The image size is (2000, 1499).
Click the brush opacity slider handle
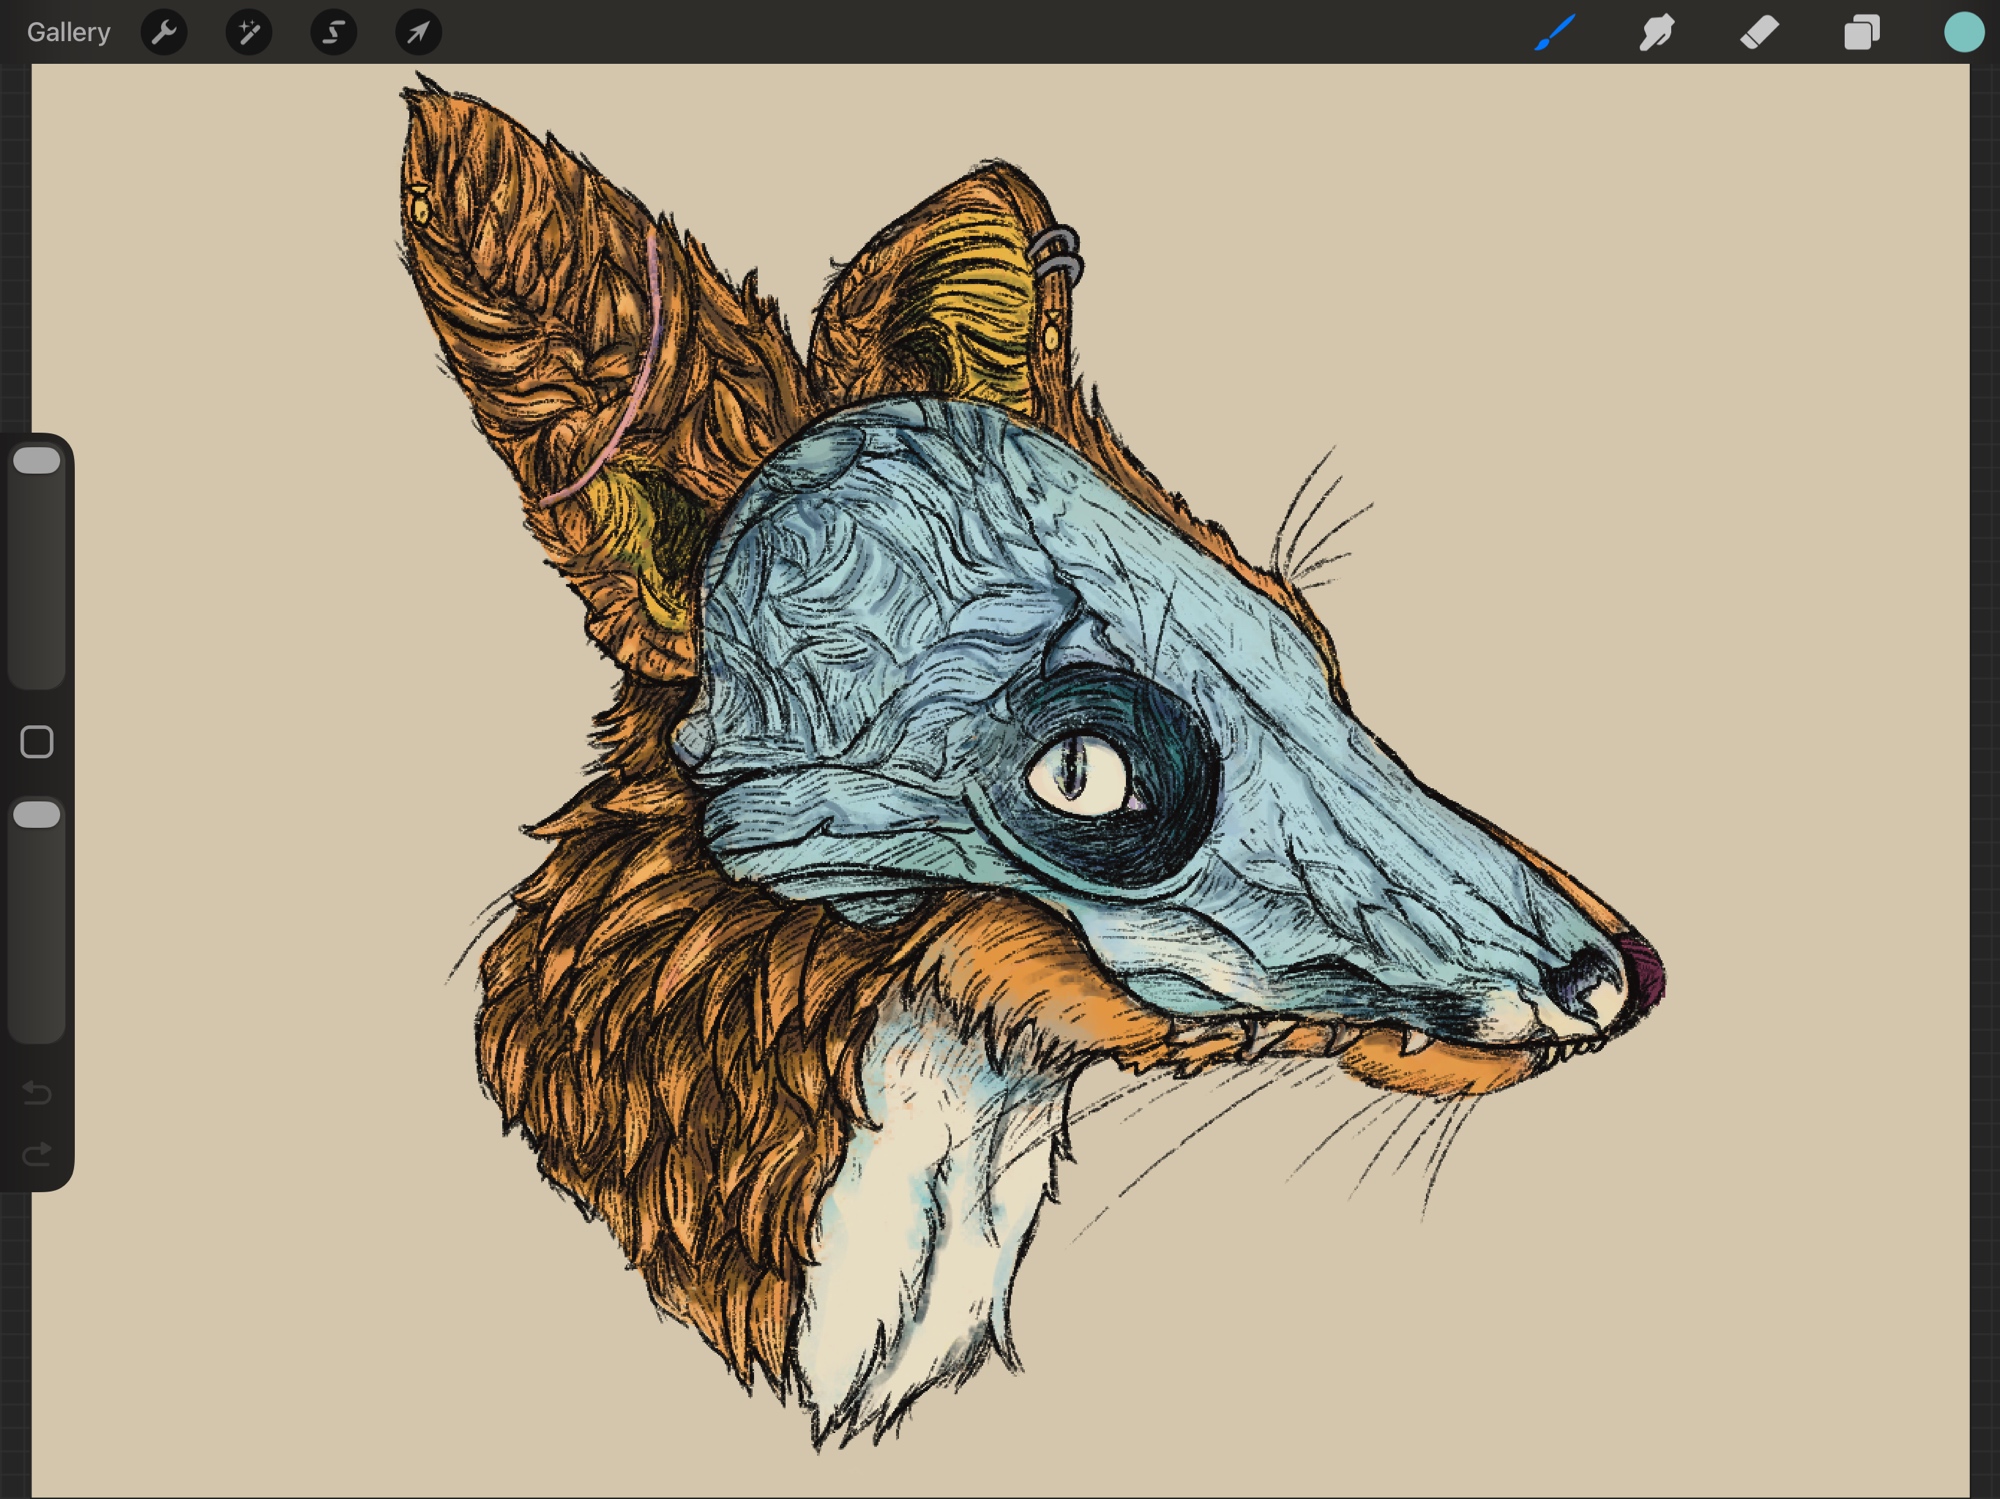37,814
